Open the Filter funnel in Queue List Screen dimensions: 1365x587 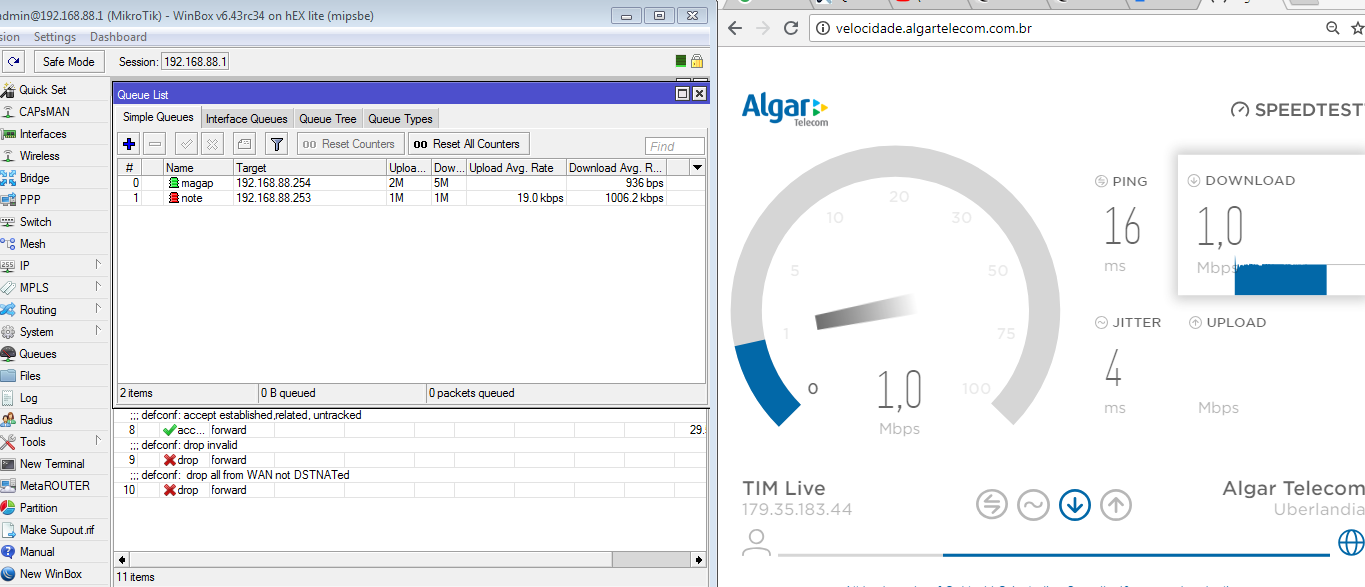coord(277,144)
